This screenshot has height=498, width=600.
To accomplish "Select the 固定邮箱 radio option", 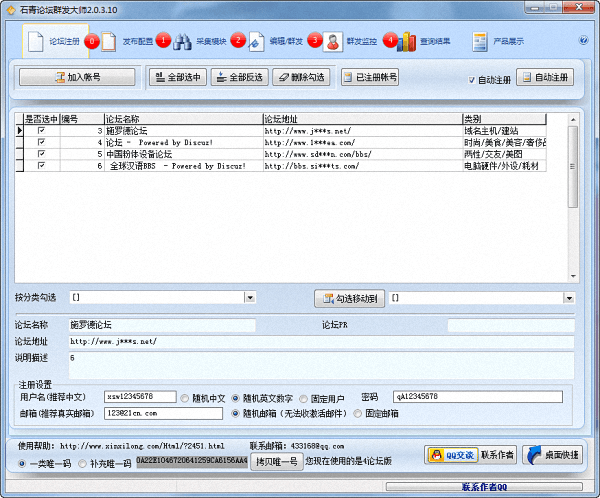I will pyautogui.click(x=358, y=413).
